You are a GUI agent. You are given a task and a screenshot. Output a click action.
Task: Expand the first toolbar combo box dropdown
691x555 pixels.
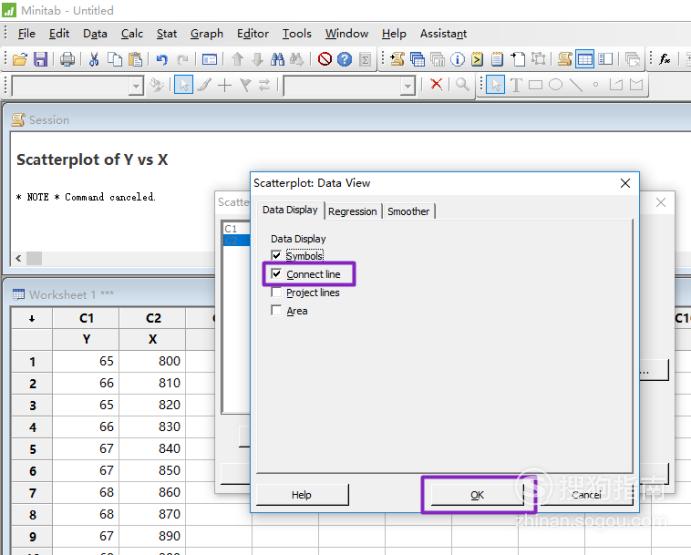[x=136, y=86]
